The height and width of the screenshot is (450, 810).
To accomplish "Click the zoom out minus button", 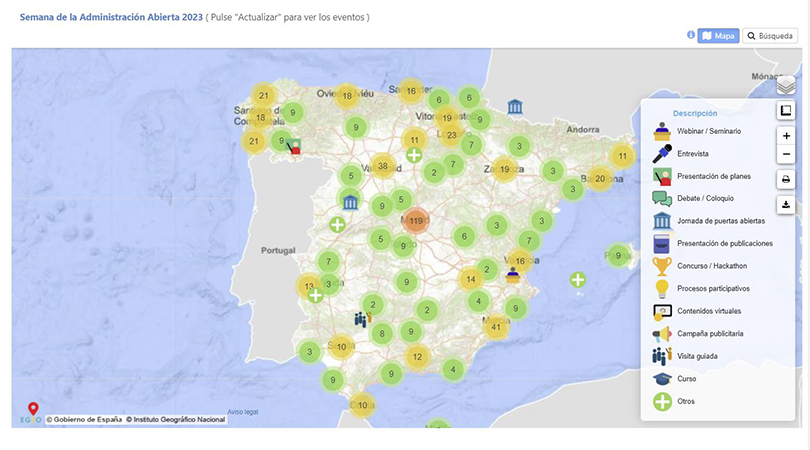I will point(786,155).
